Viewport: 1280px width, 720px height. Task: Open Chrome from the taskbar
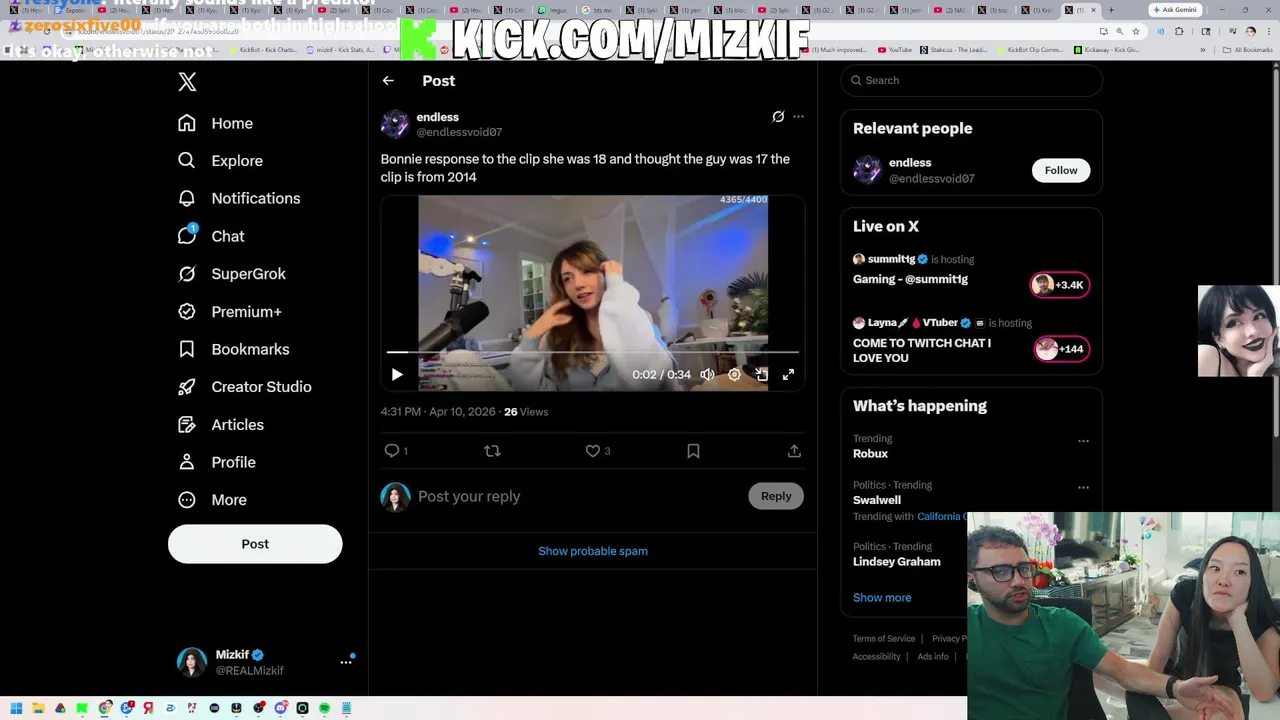click(105, 708)
